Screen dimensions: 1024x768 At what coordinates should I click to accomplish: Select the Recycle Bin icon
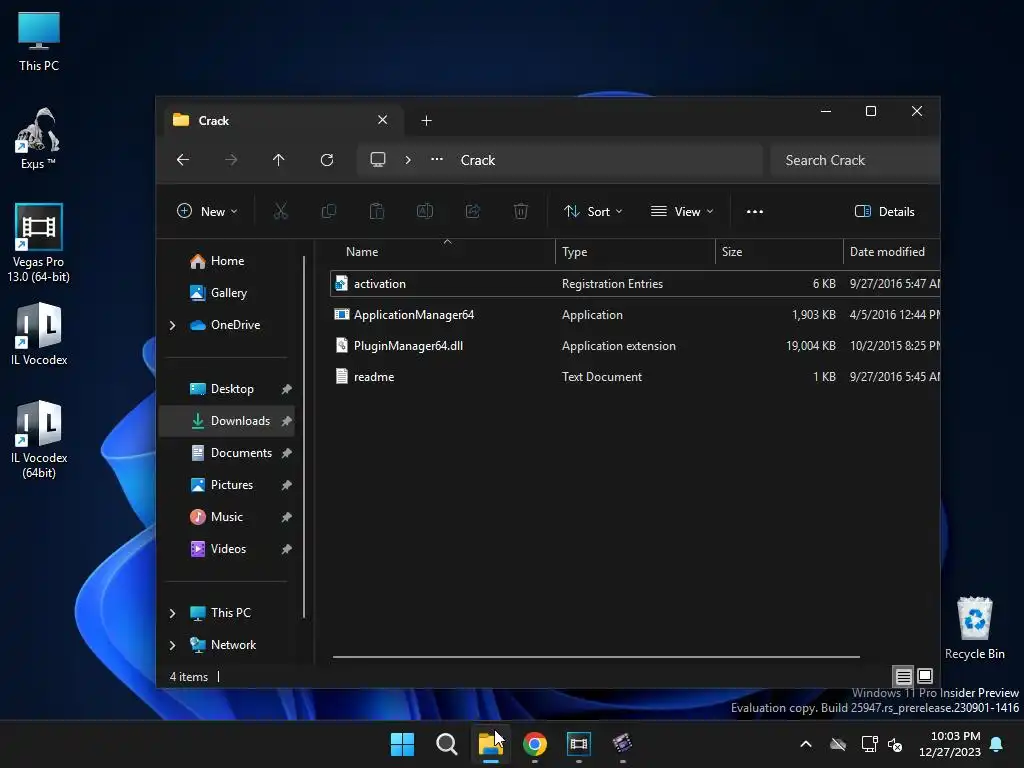pos(974,628)
